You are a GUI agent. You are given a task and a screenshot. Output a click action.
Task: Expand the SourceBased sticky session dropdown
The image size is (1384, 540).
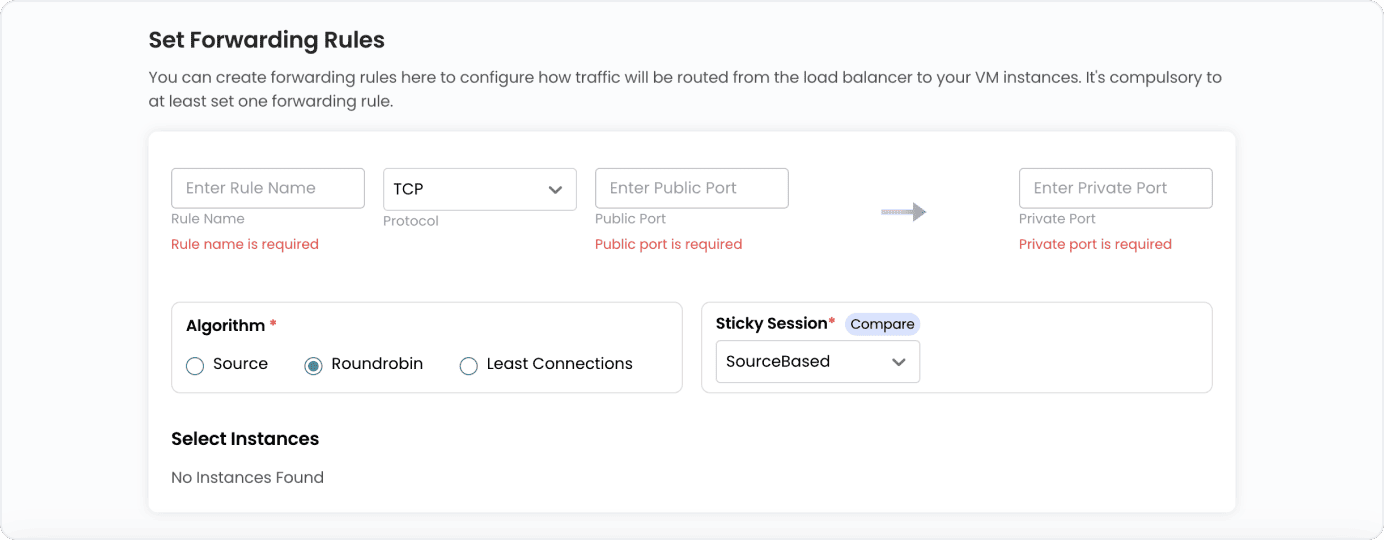[x=817, y=362]
